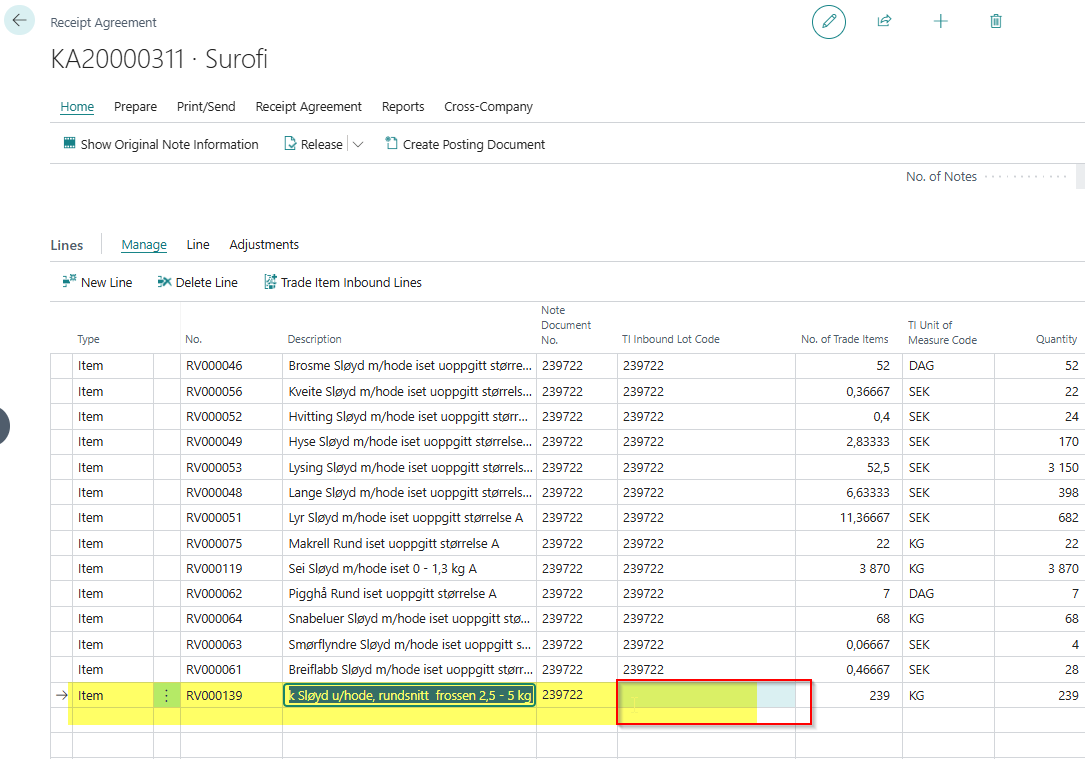Open the Prepare tab

(x=135, y=107)
